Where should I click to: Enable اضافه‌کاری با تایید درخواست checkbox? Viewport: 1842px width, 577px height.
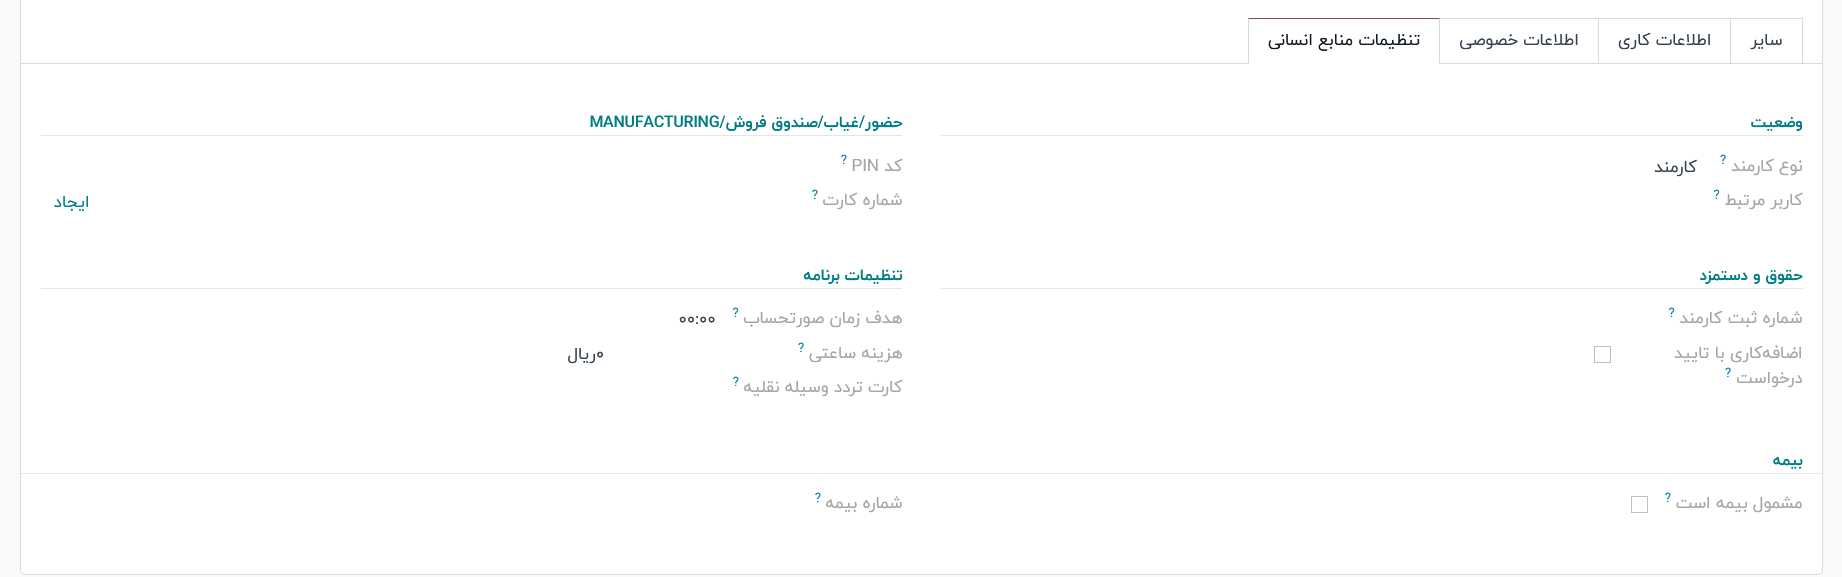click(x=1603, y=354)
